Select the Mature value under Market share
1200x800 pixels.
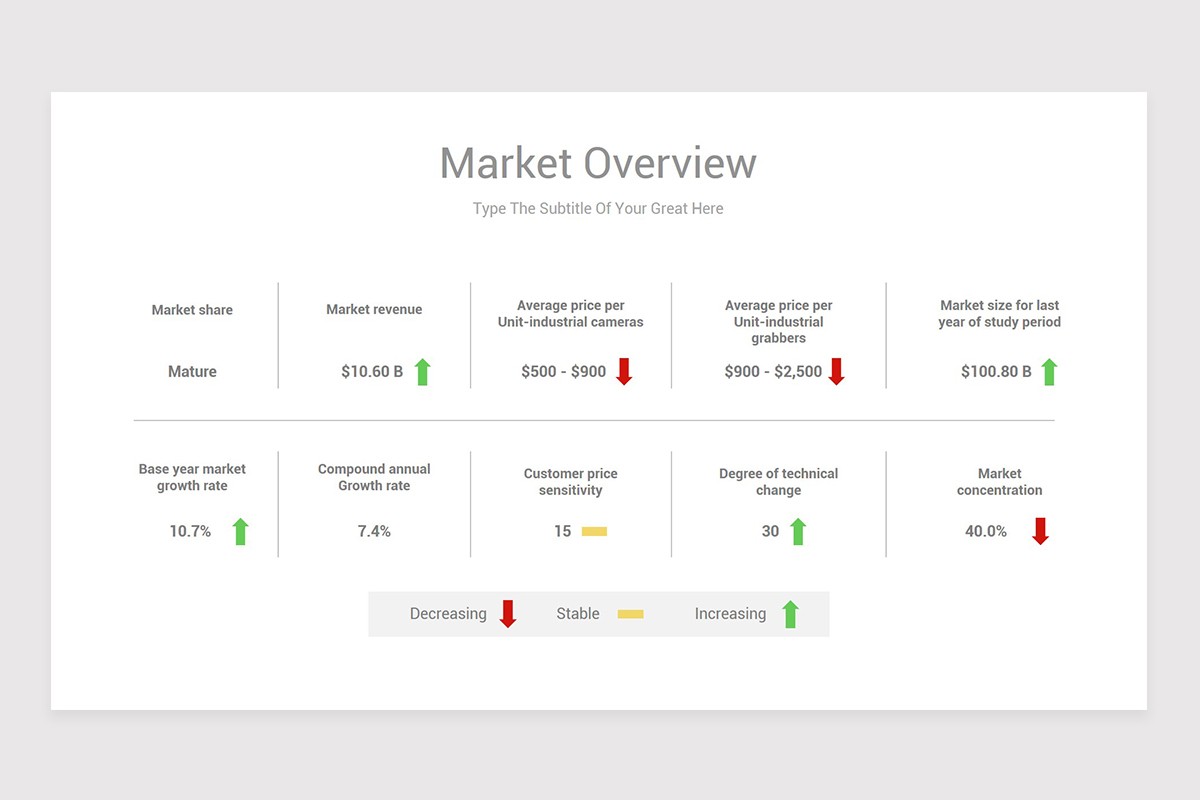(191, 371)
